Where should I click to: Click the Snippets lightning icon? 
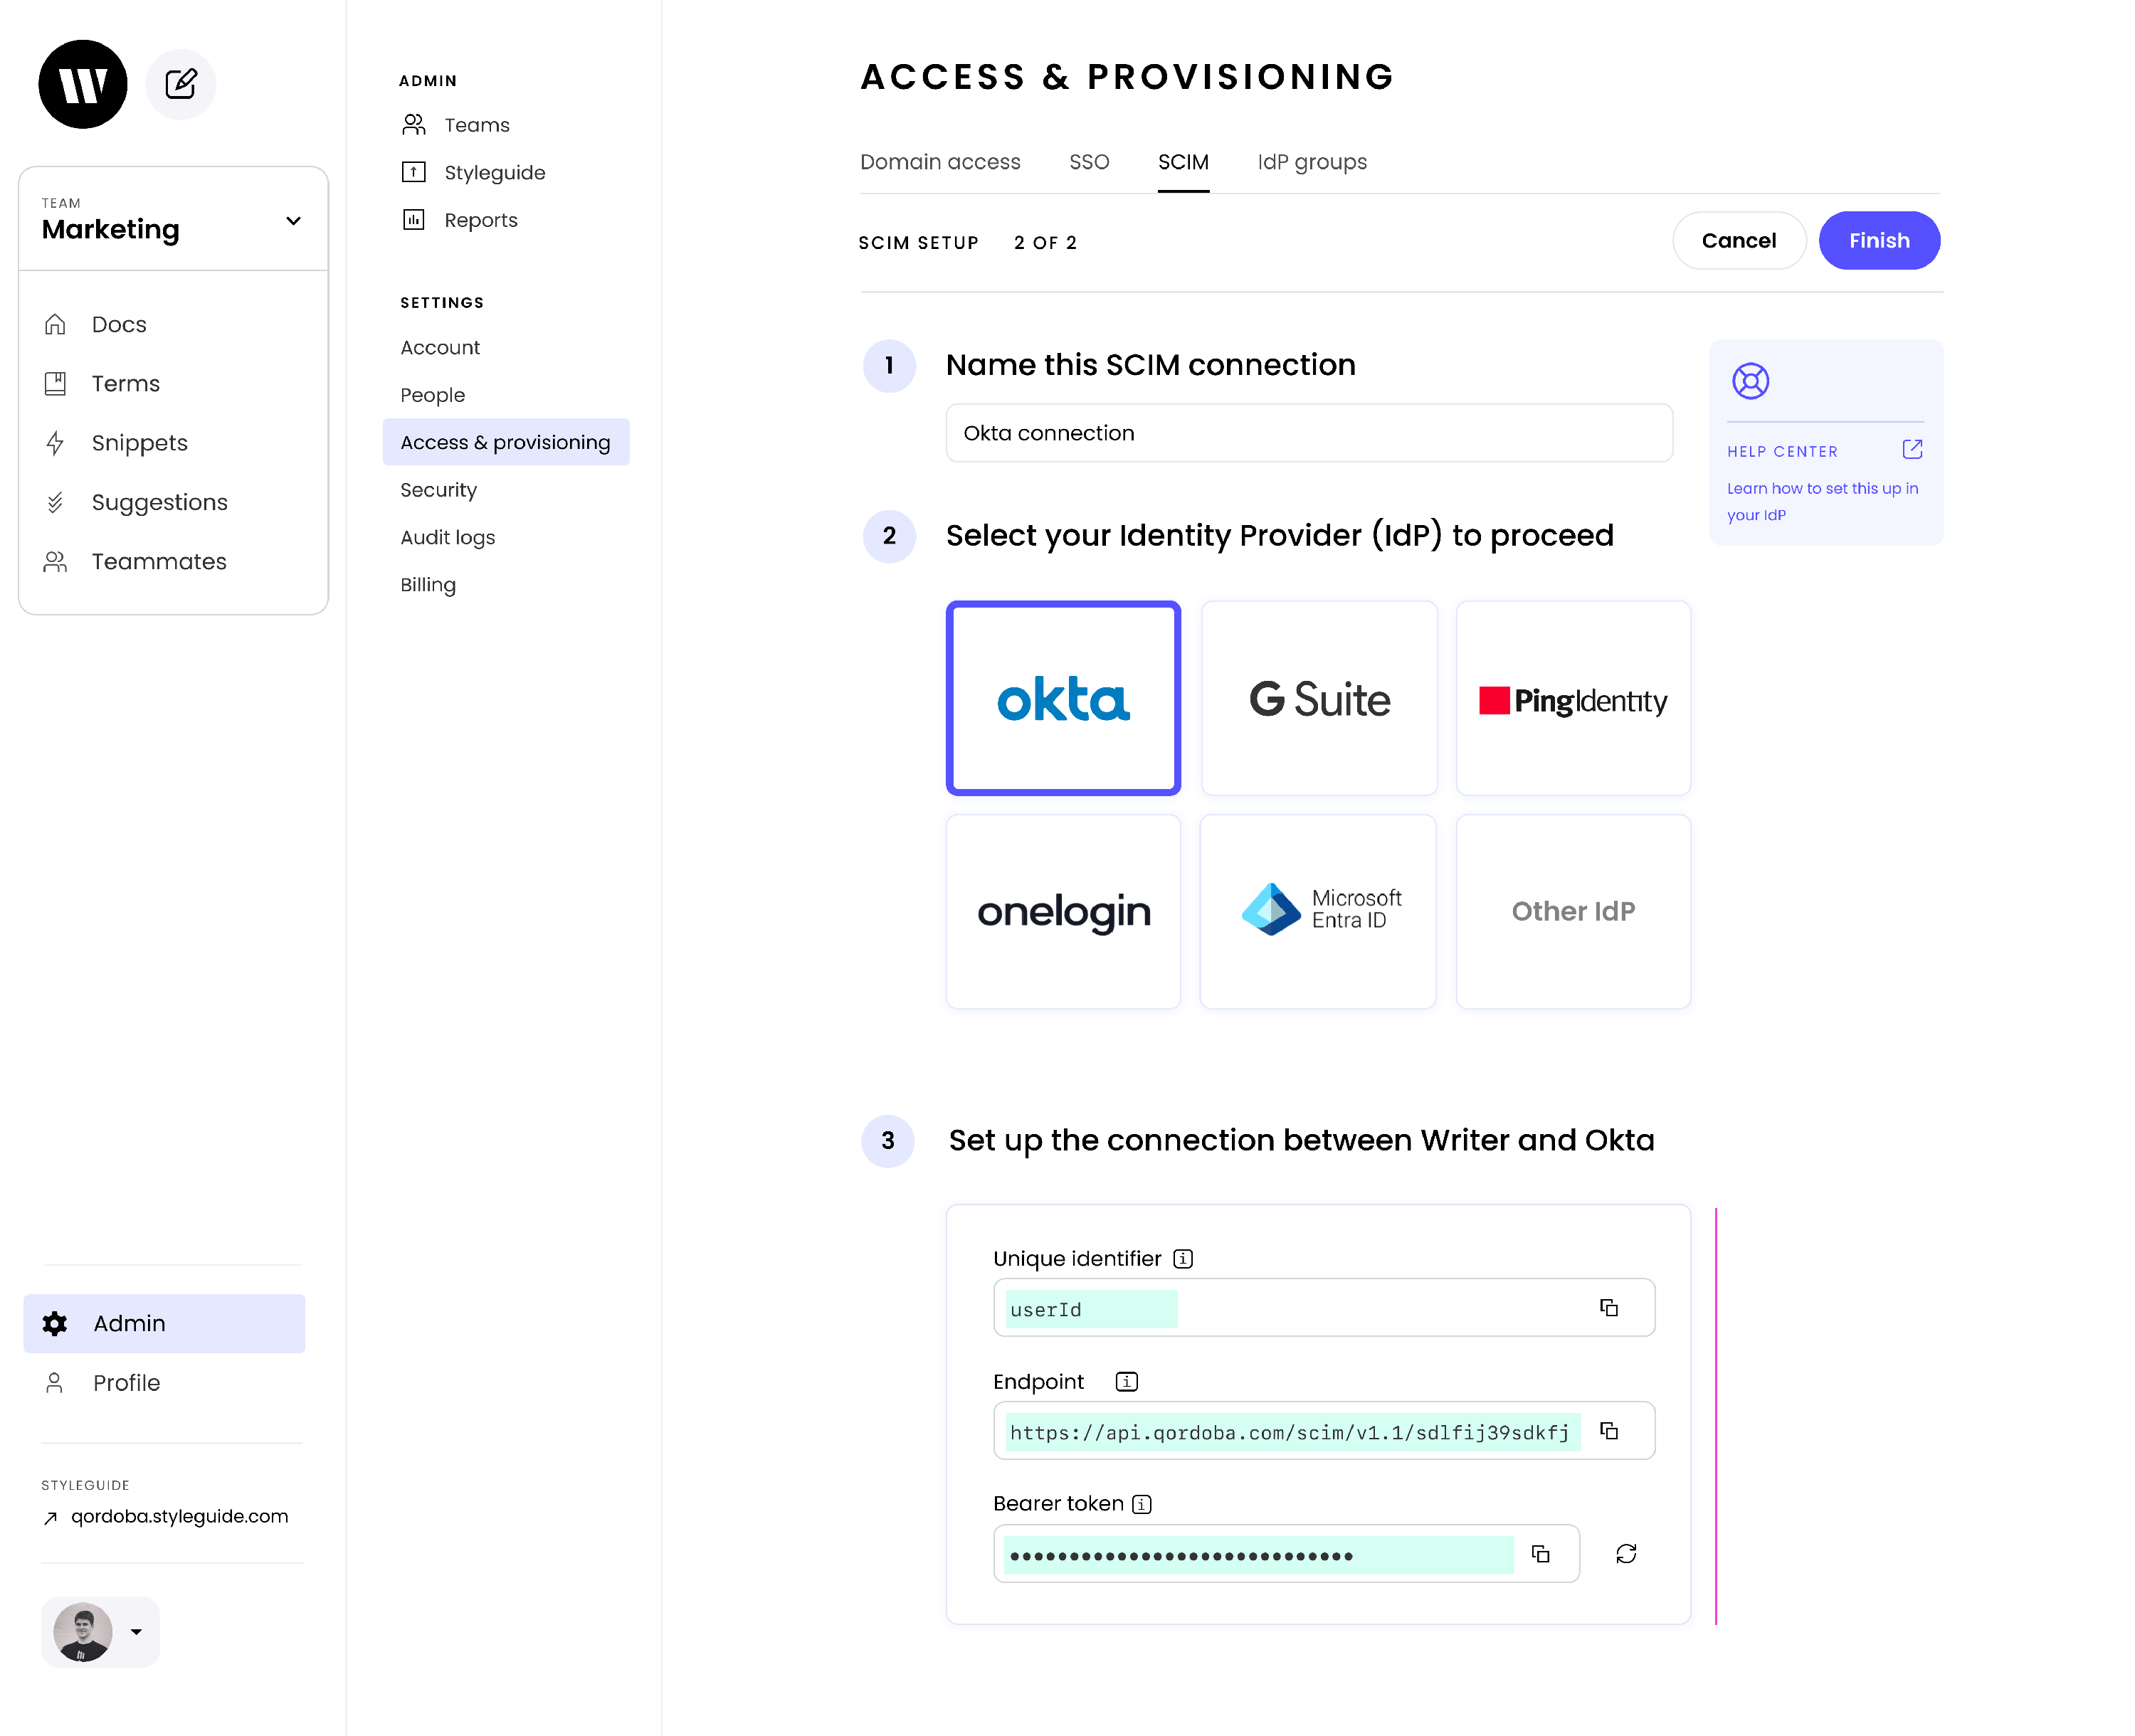point(56,442)
